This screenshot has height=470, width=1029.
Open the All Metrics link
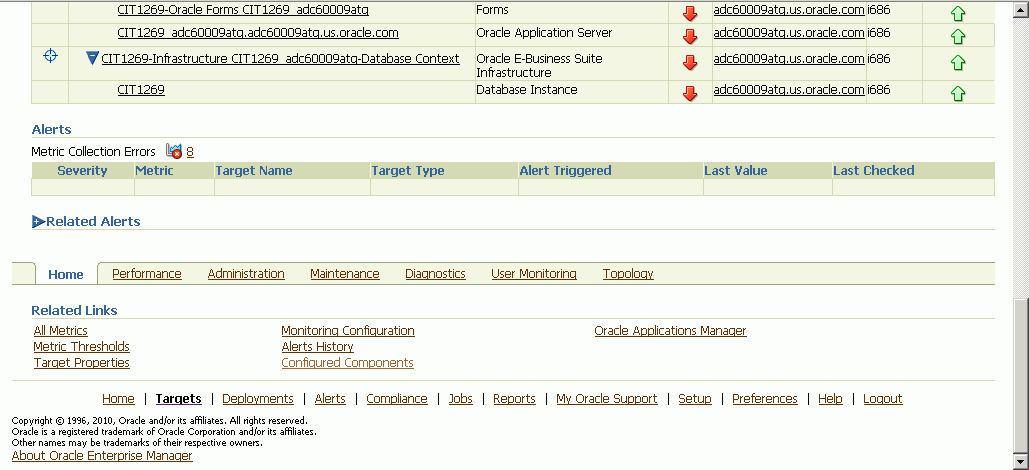coord(60,331)
